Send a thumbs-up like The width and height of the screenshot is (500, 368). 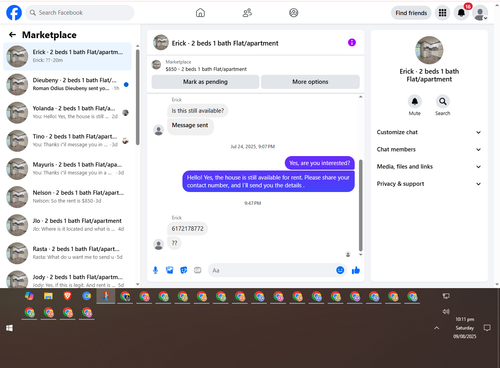pyautogui.click(x=356, y=270)
